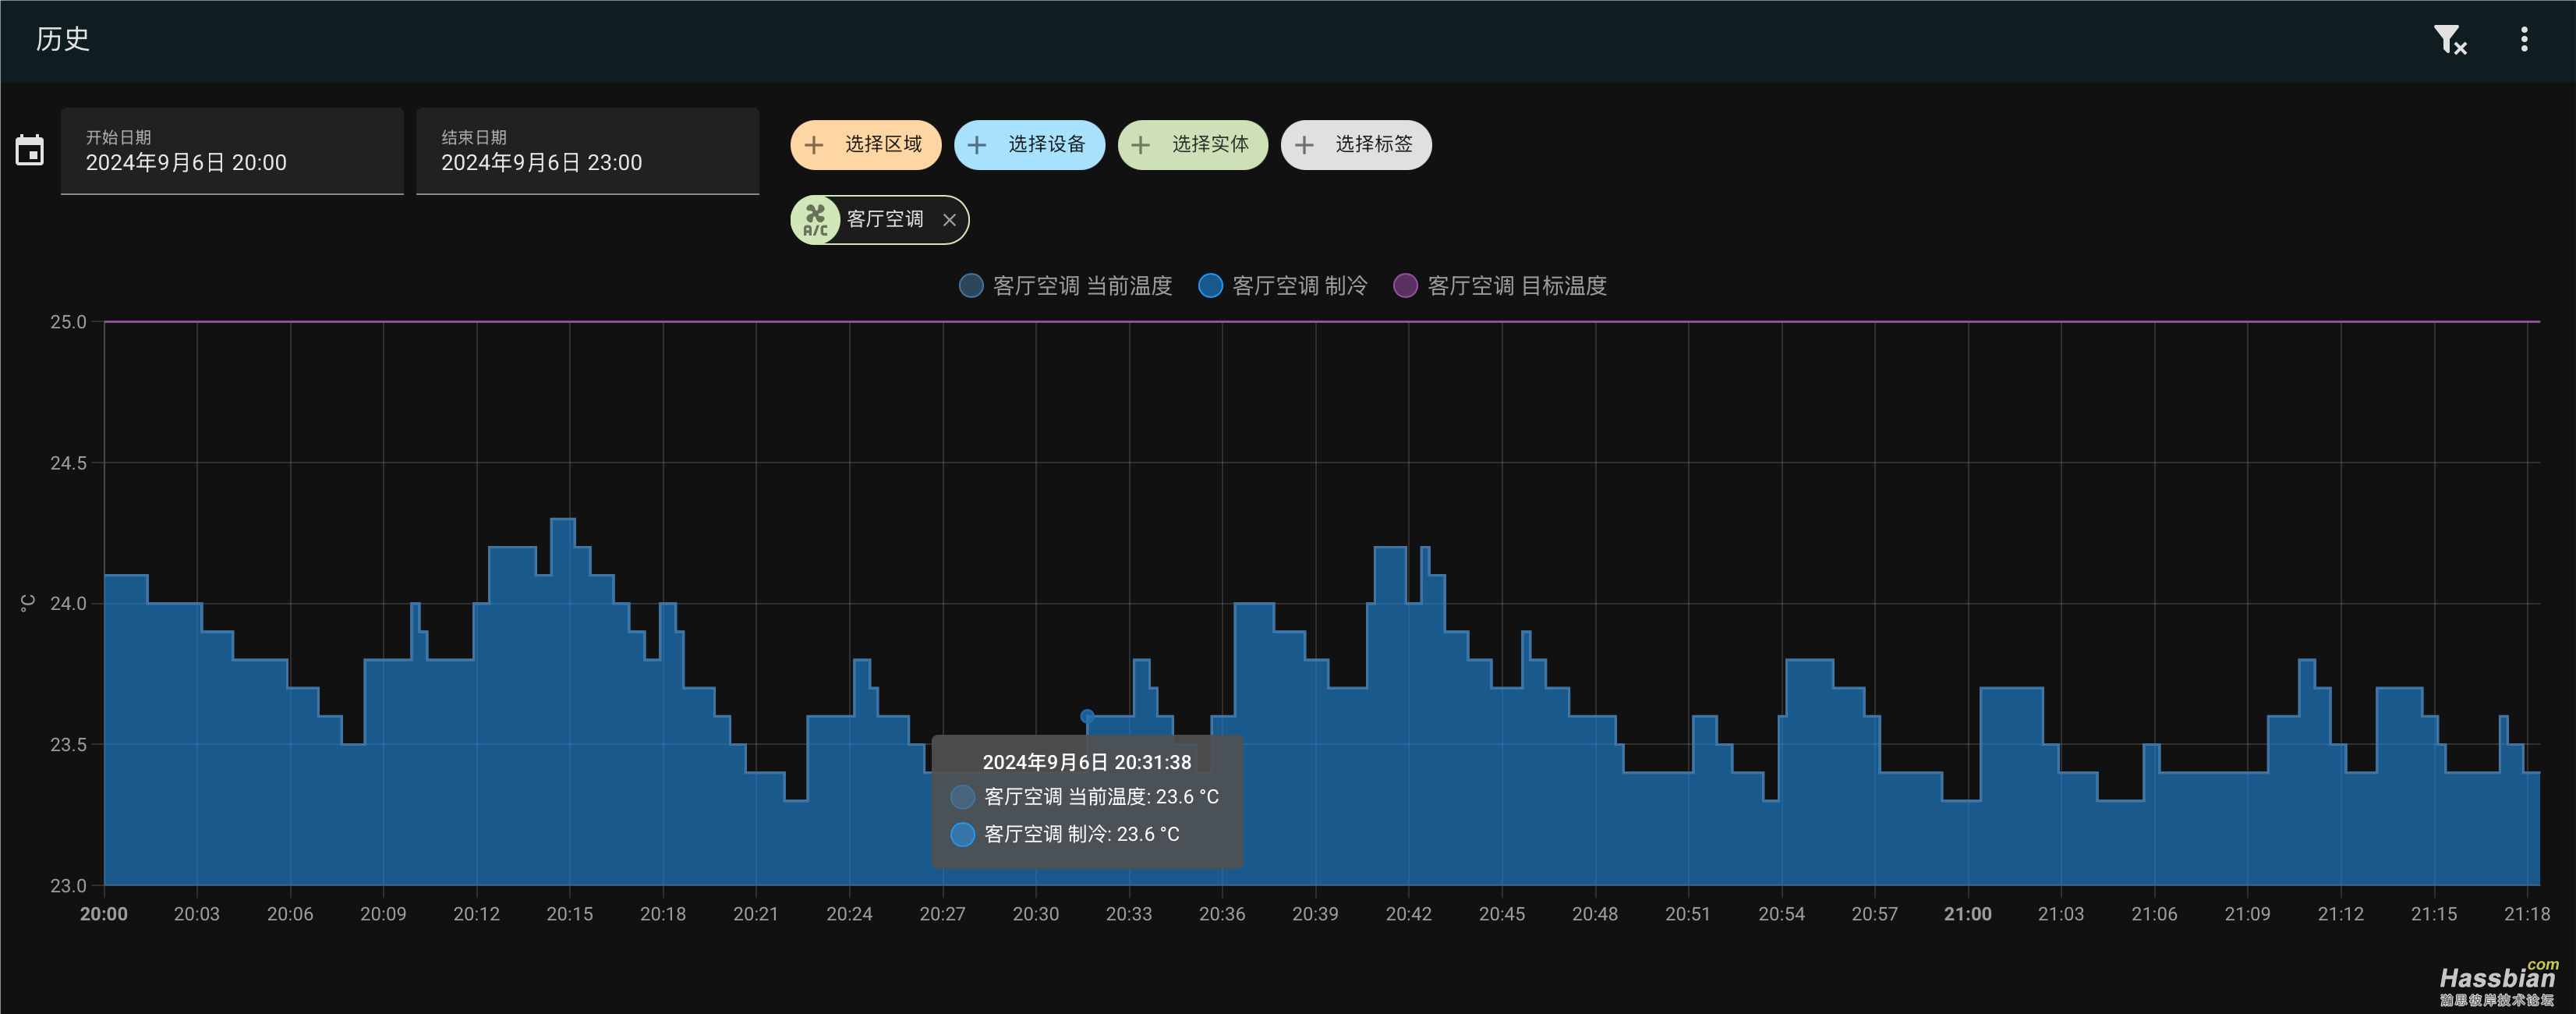Click the highlighted chart data point at 20:31:38
The width and height of the screenshot is (2576, 1014).
pyautogui.click(x=1087, y=716)
